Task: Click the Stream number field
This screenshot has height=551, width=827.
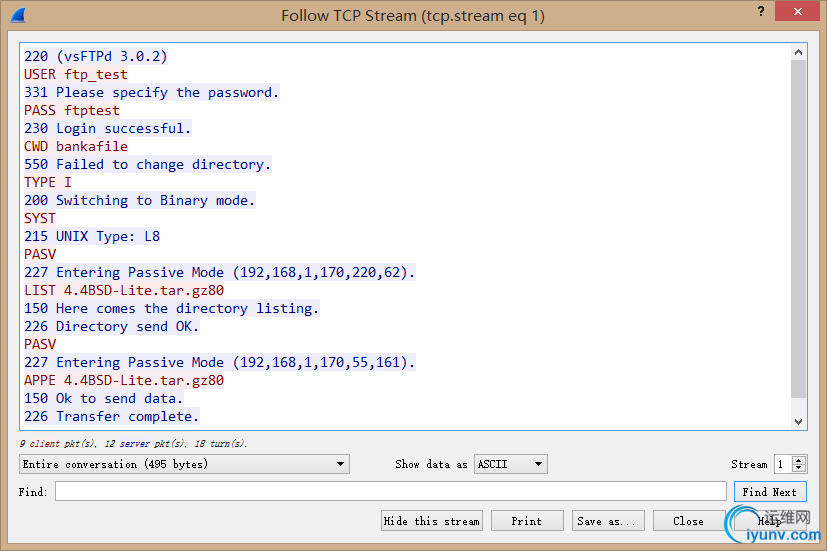Action: click(783, 464)
